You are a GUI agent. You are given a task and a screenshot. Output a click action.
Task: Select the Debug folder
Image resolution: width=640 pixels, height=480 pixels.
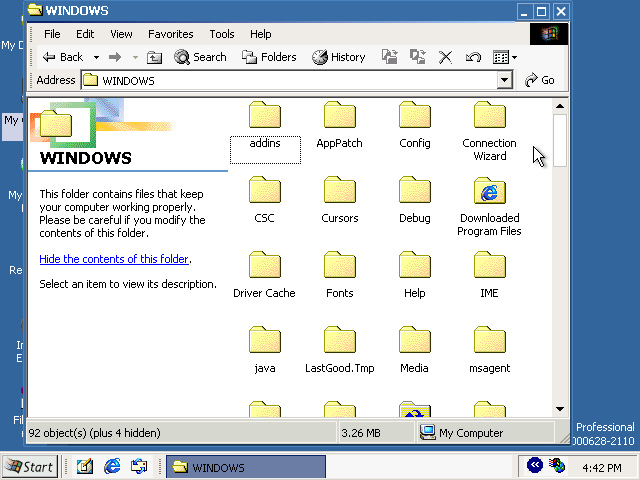click(x=415, y=201)
